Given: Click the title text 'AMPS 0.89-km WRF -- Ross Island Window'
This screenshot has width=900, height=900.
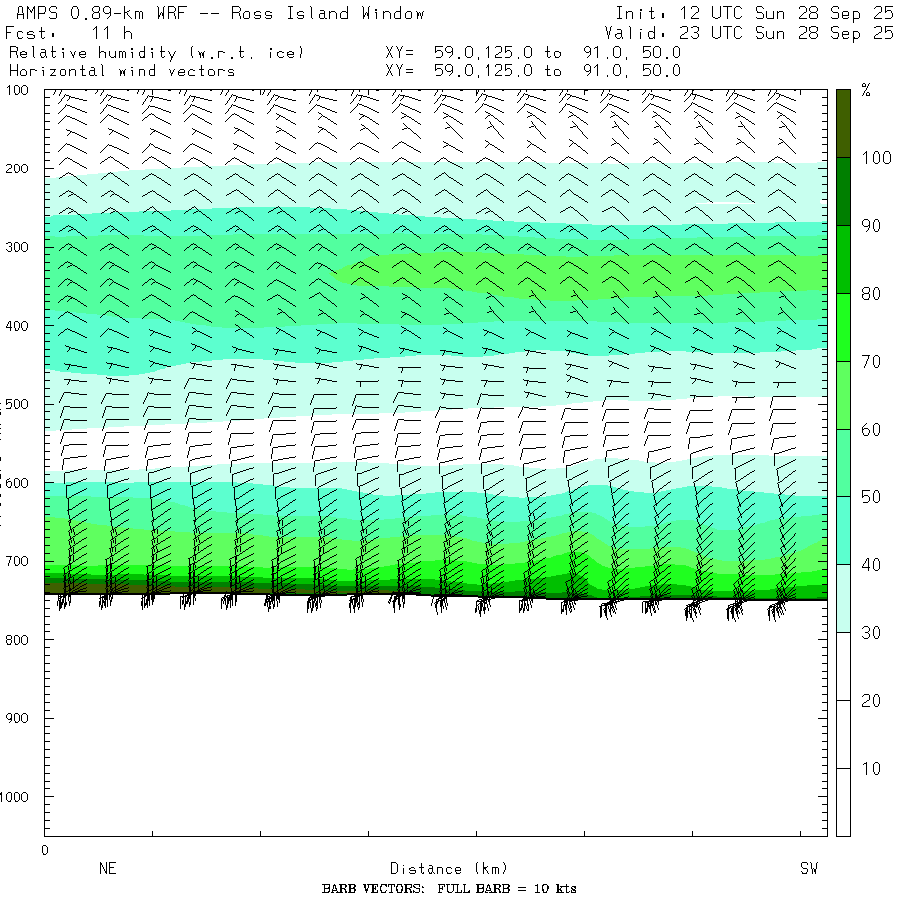Looking at the screenshot, I should tap(220, 13).
